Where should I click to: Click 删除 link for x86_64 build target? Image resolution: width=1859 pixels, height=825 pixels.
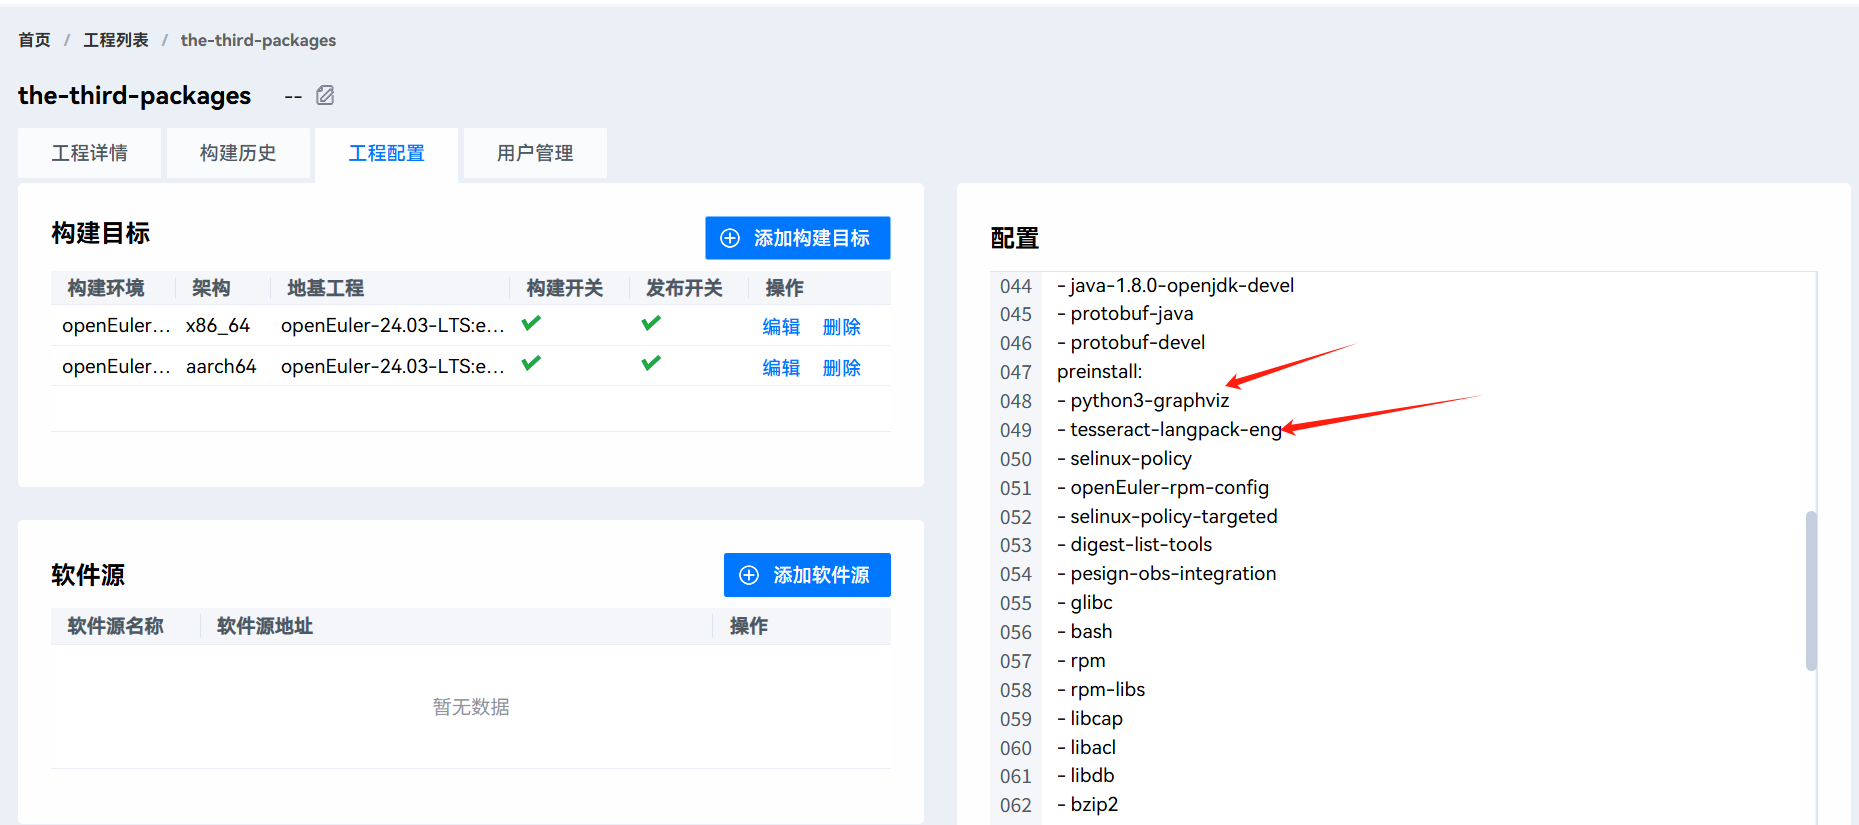click(x=841, y=327)
